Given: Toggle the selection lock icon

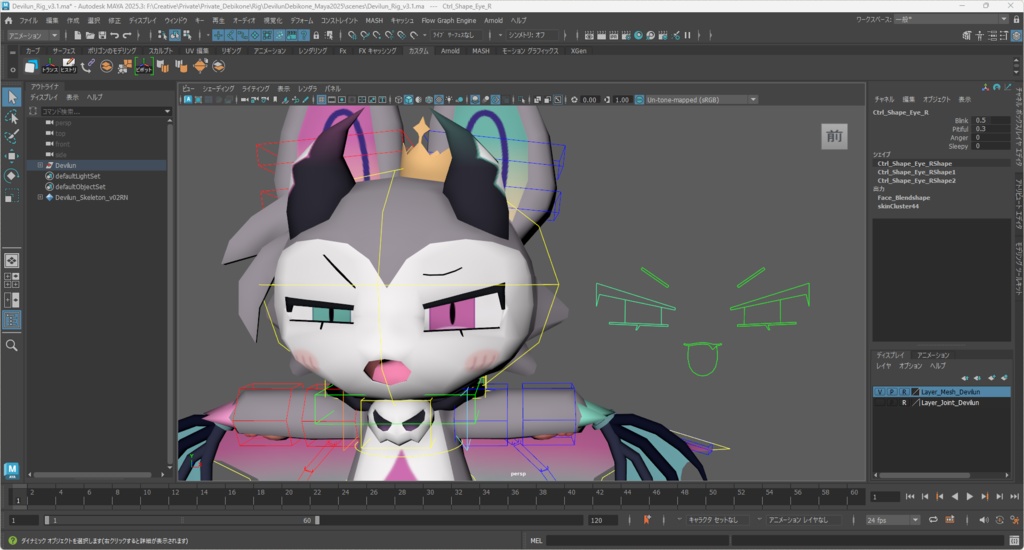Looking at the screenshot, I should click(316, 35).
